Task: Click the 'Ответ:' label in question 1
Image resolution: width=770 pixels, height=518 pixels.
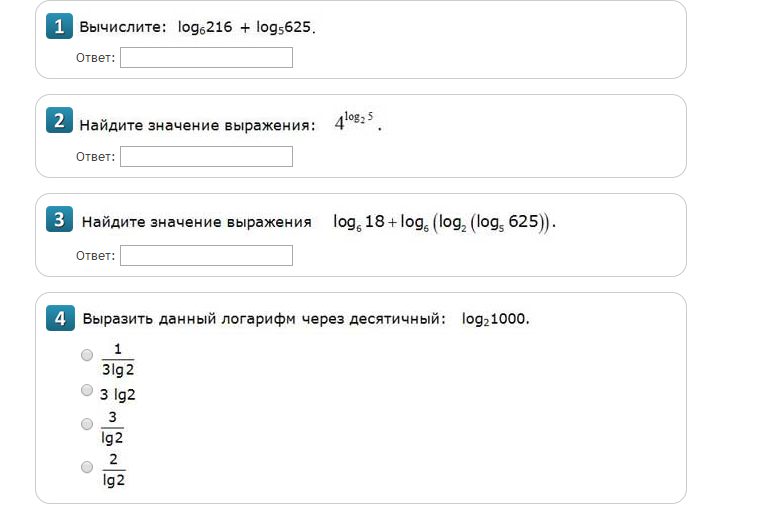Action: [95, 58]
